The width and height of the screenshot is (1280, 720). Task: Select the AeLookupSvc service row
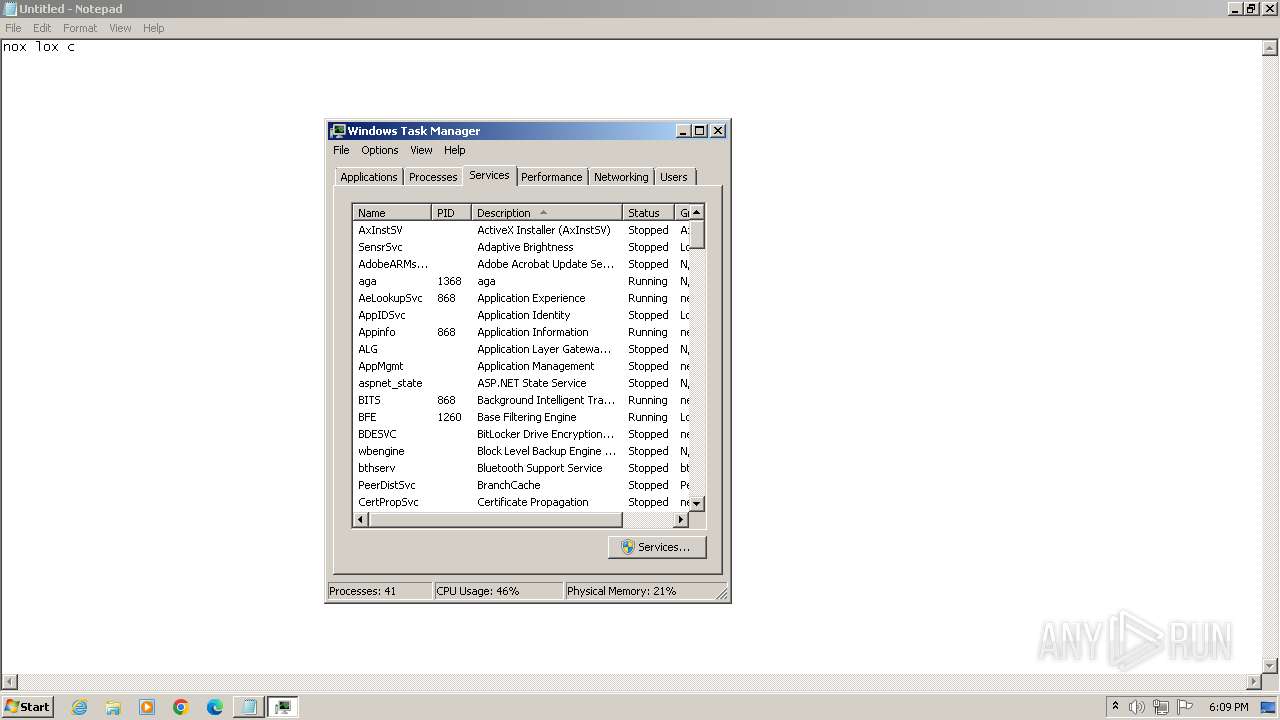pyautogui.click(x=521, y=298)
